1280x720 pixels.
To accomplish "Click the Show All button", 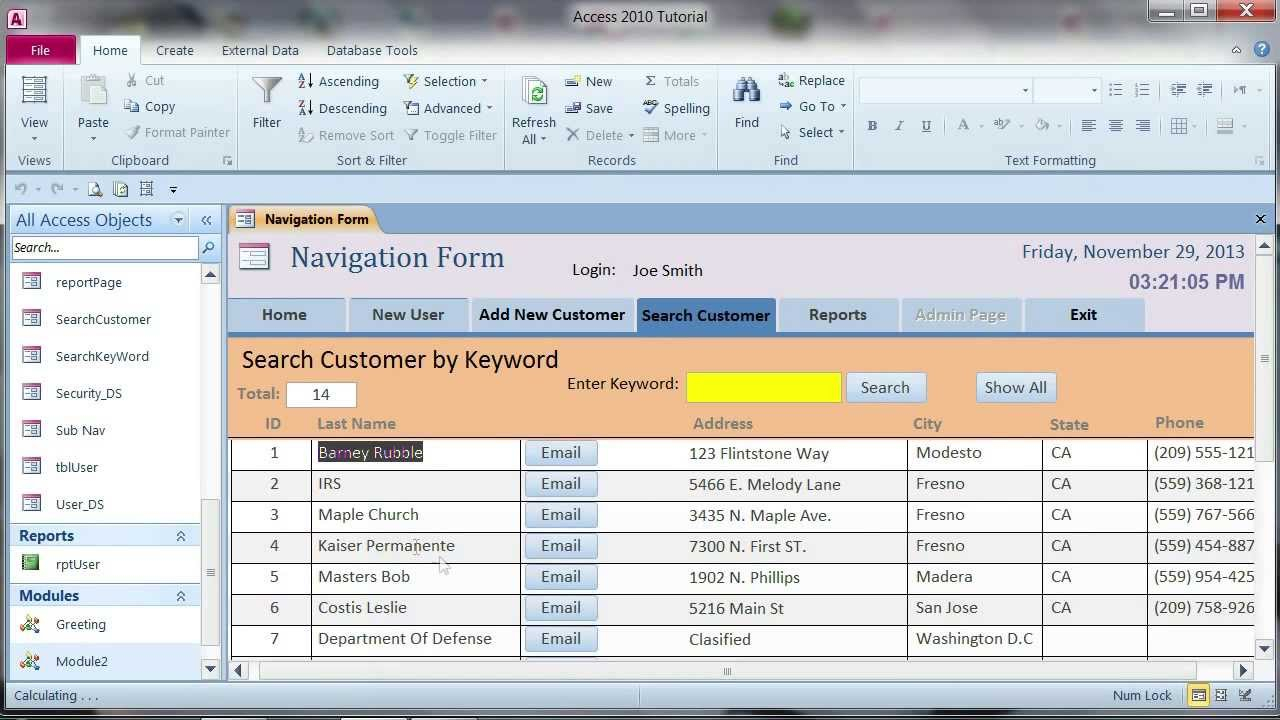I will click(1015, 387).
